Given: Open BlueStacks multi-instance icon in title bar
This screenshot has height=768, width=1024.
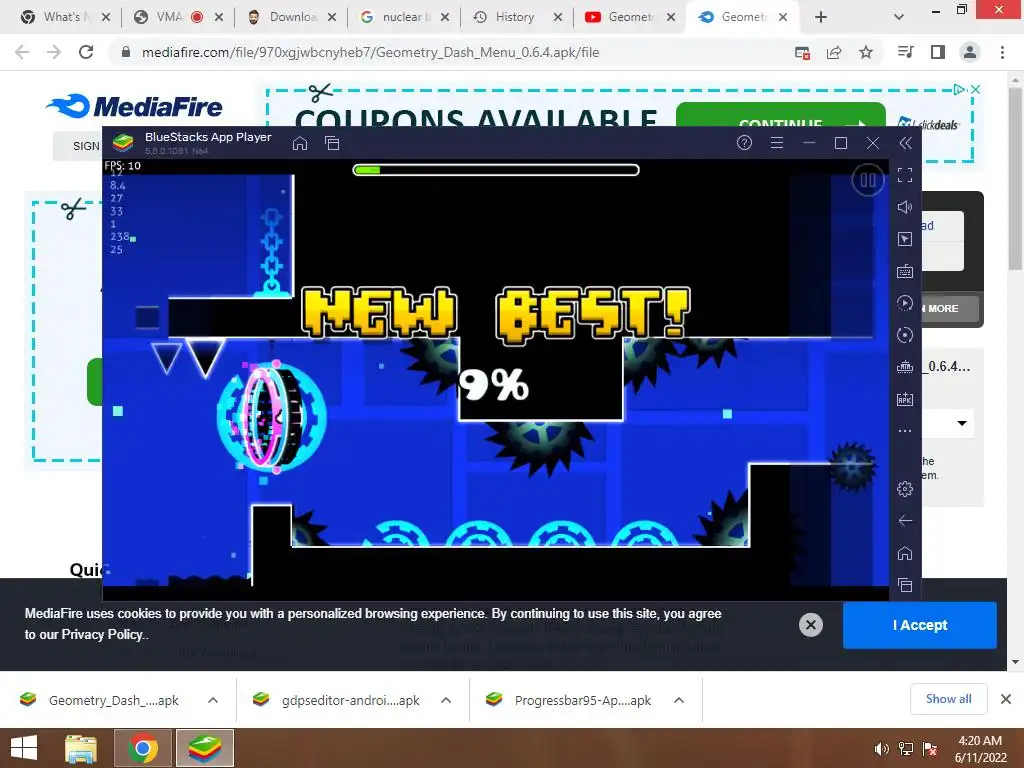Looking at the screenshot, I should pyautogui.click(x=332, y=143).
